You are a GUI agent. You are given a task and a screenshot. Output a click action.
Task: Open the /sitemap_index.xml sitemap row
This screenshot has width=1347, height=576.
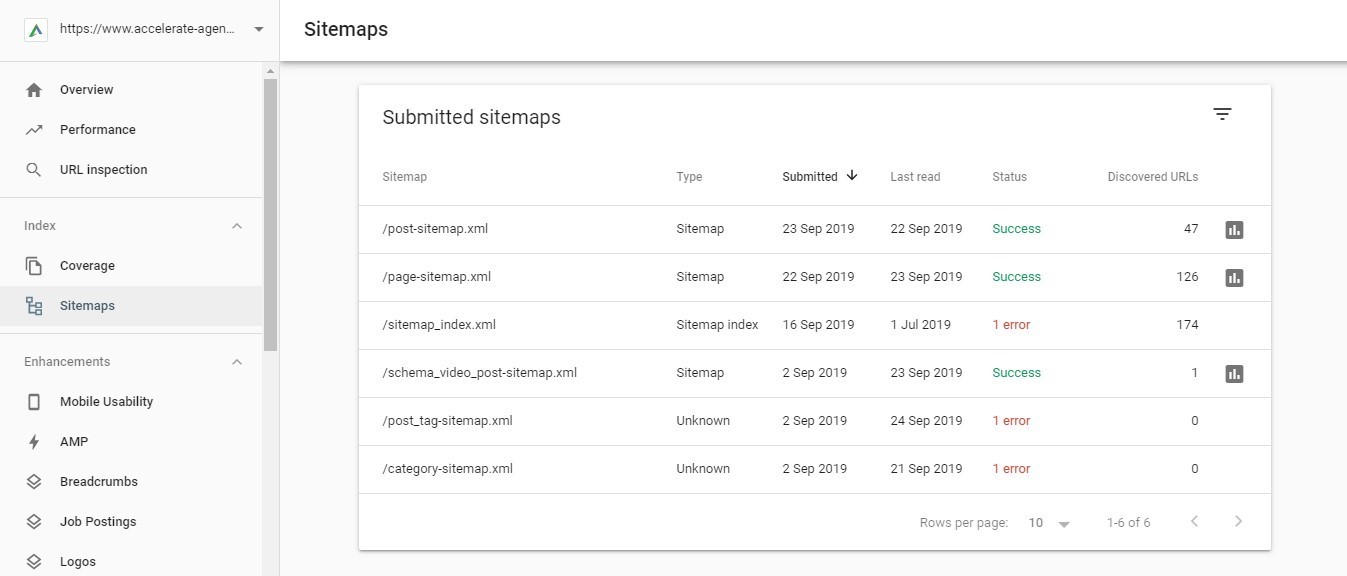(439, 325)
